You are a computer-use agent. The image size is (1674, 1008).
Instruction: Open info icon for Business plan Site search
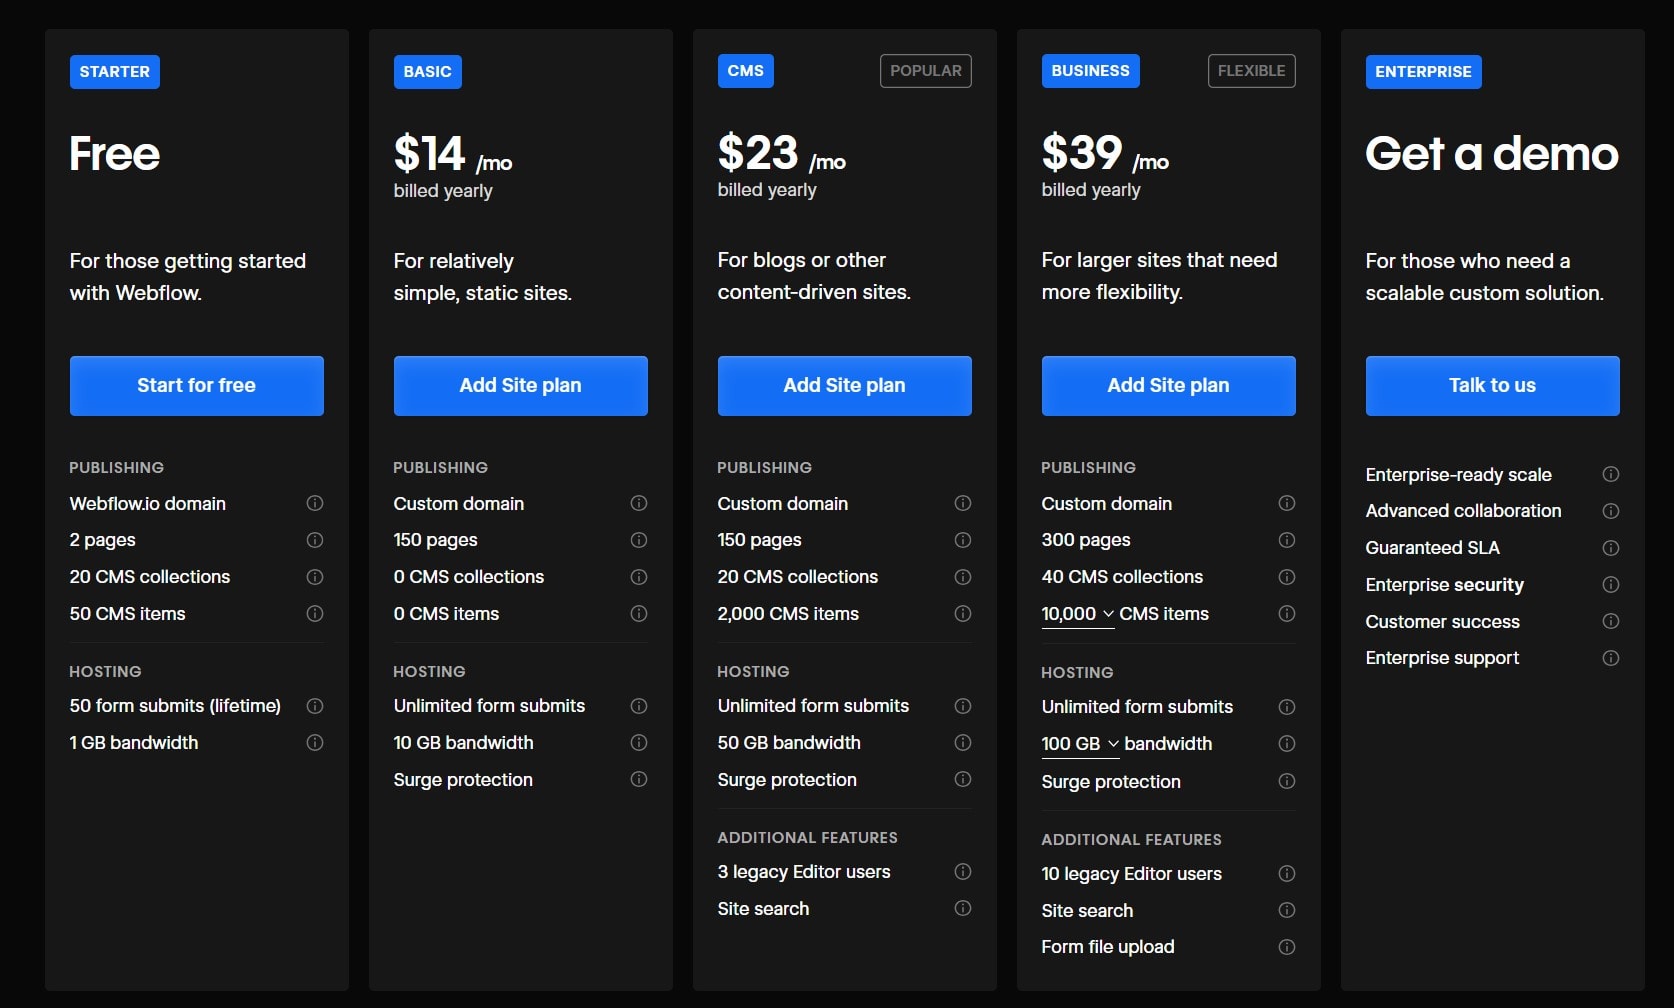pos(1287,910)
